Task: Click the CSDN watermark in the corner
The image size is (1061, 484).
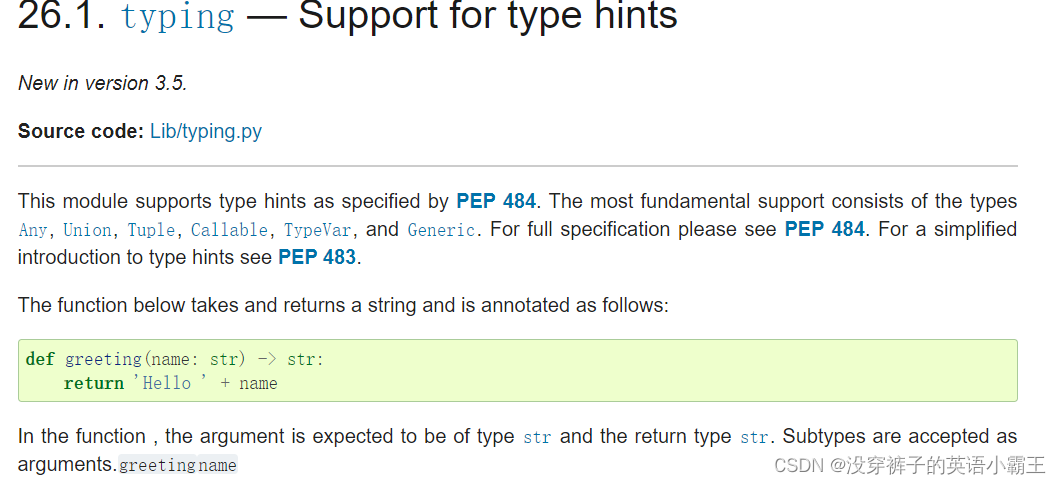Action: tap(909, 465)
